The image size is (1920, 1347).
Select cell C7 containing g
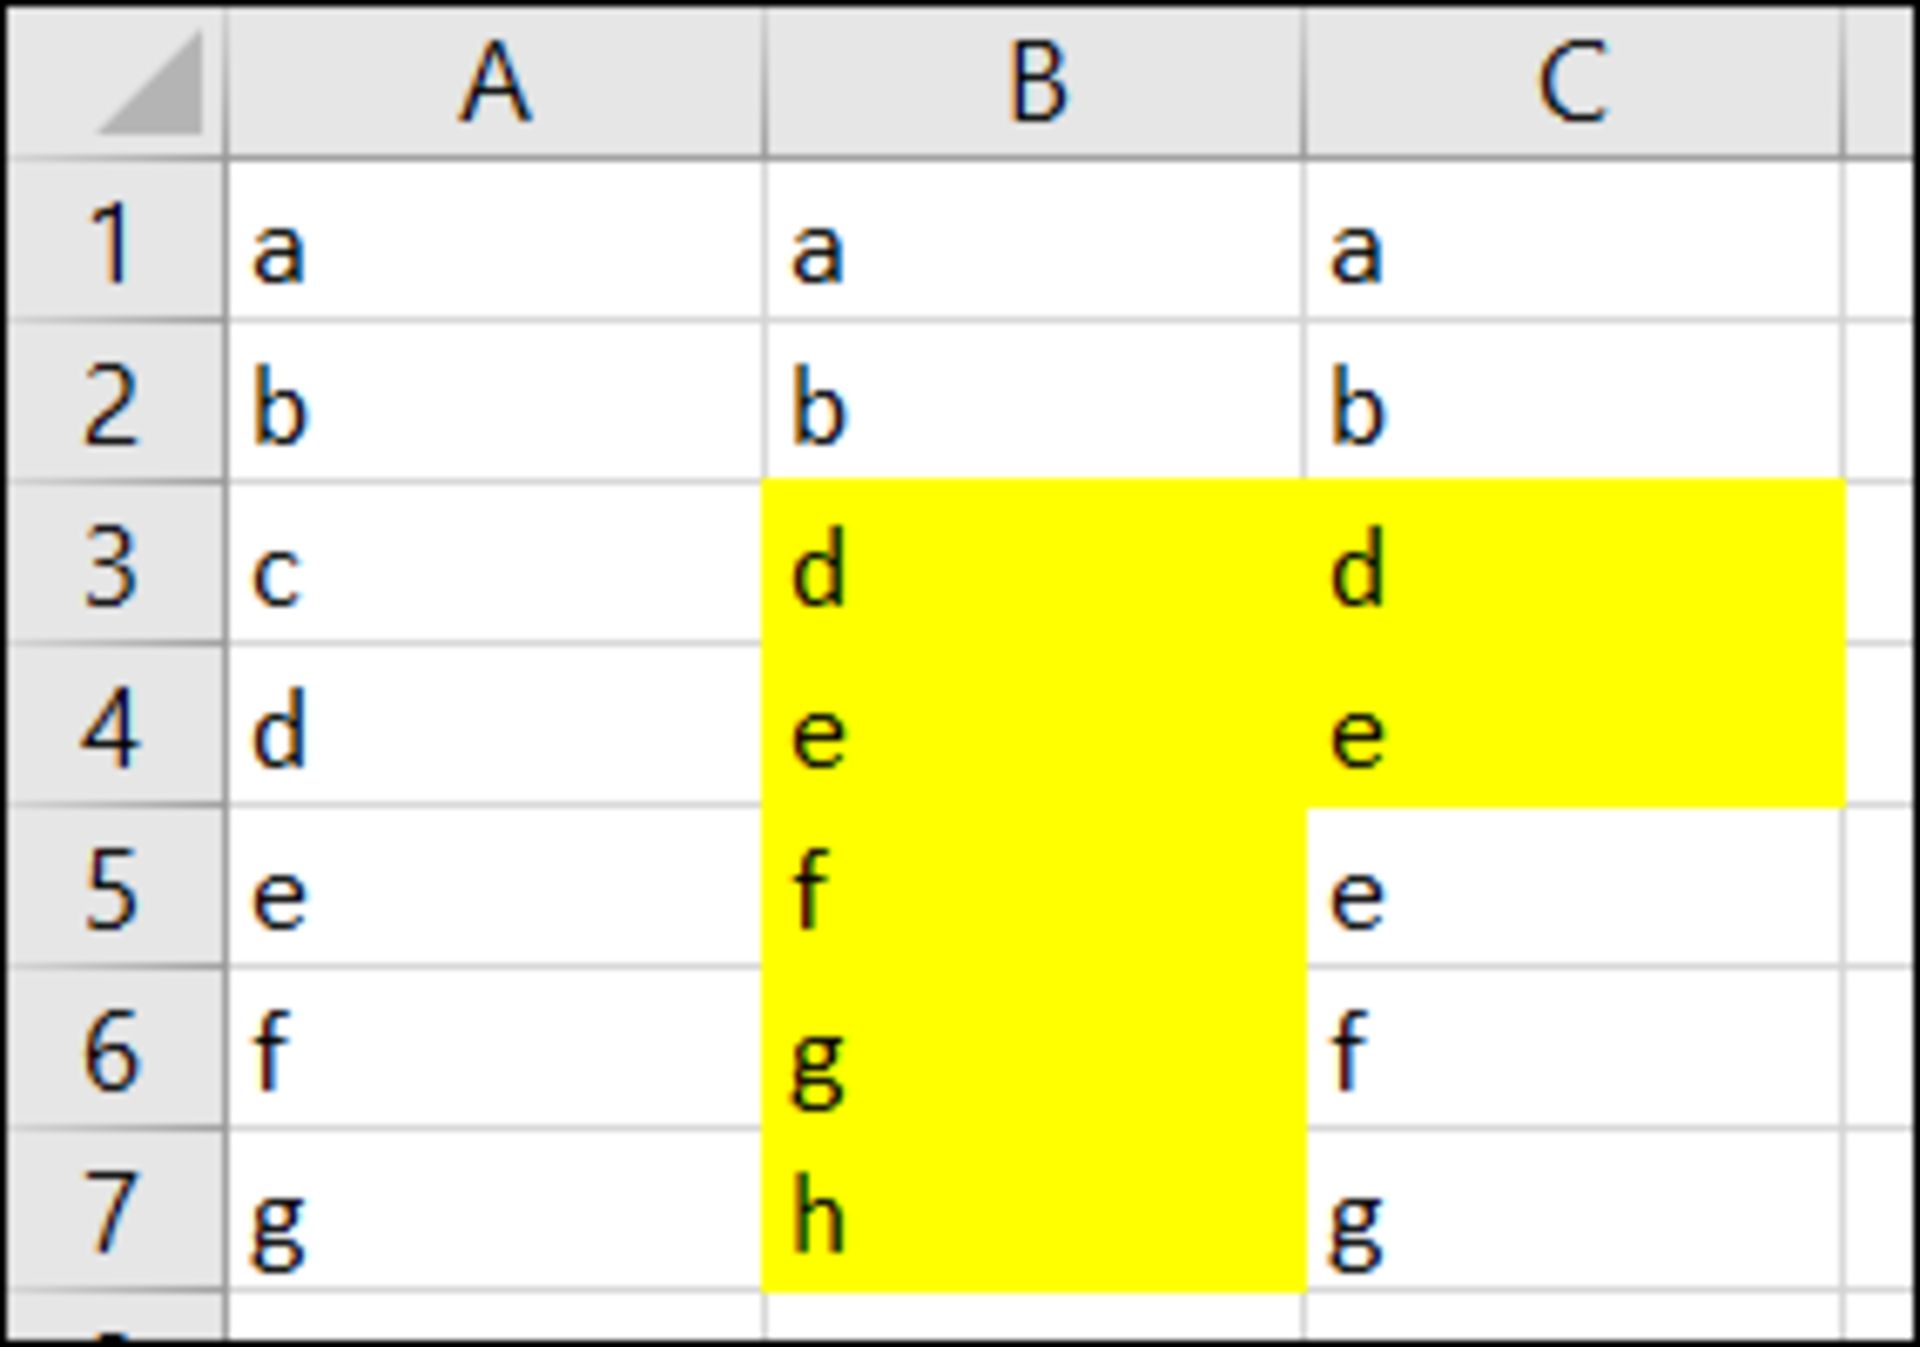tap(1574, 1210)
